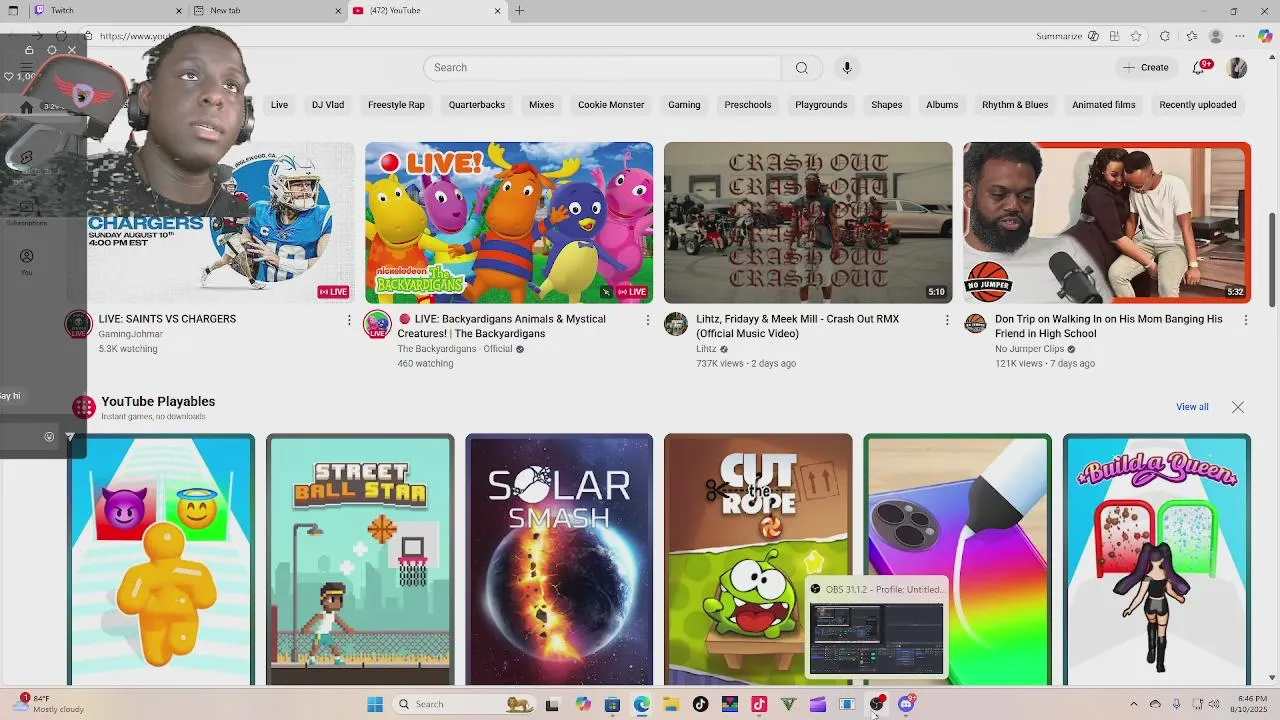Image resolution: width=1280 pixels, height=720 pixels.
Task: Open the weather widget Mostly cloudy
Action: point(48,704)
